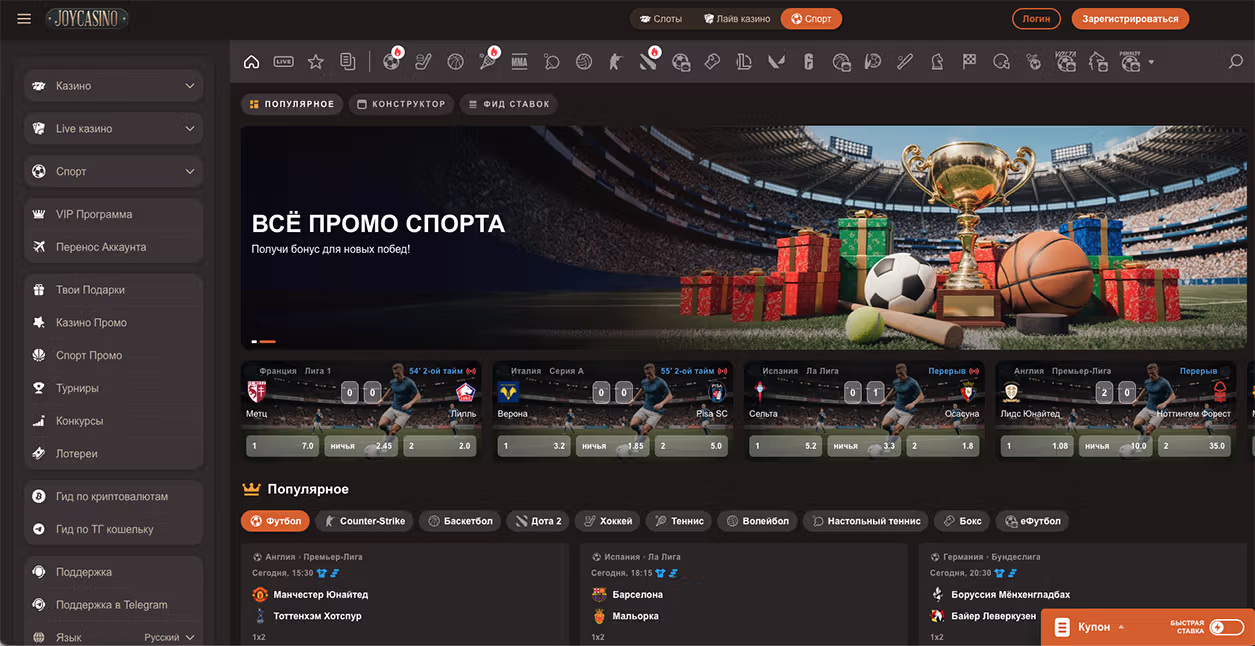Select the baseball bat icon in toolbar
This screenshot has width=1255, height=646.
[x=905, y=62]
